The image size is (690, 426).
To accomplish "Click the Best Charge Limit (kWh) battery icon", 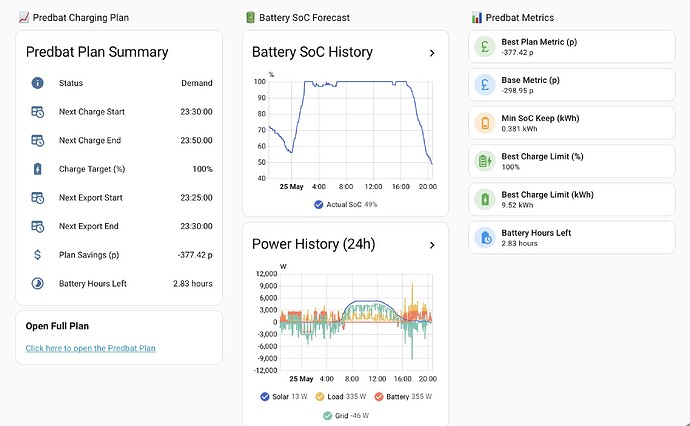I will (x=485, y=200).
